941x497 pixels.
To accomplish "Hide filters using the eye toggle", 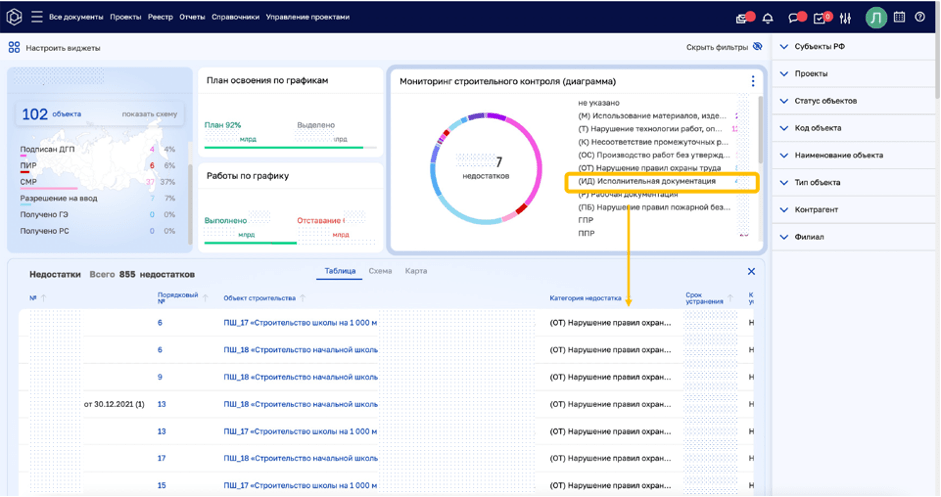I will click(757, 47).
